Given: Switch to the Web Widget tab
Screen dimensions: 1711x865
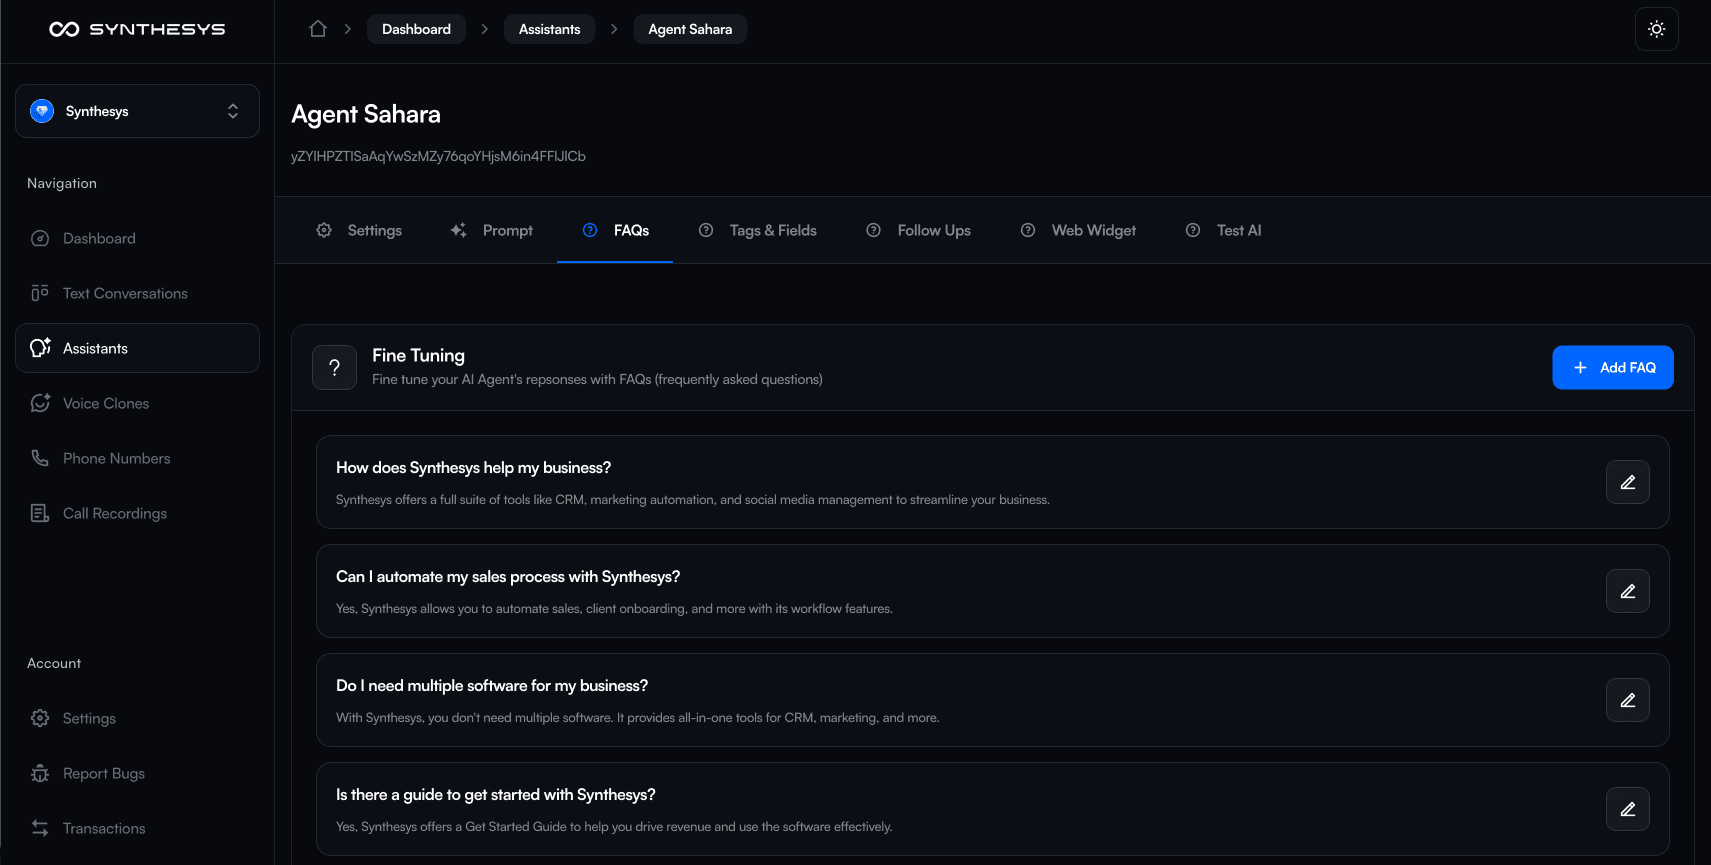Looking at the screenshot, I should [1078, 230].
